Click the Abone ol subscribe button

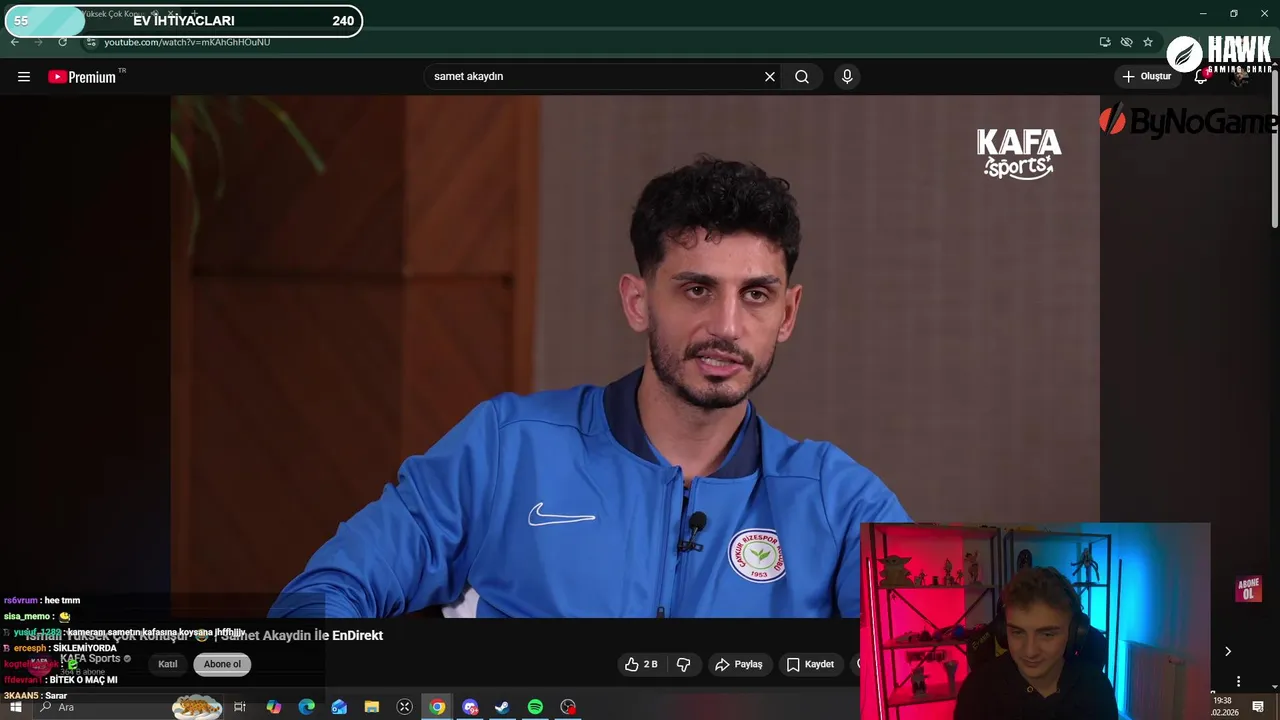[222, 664]
